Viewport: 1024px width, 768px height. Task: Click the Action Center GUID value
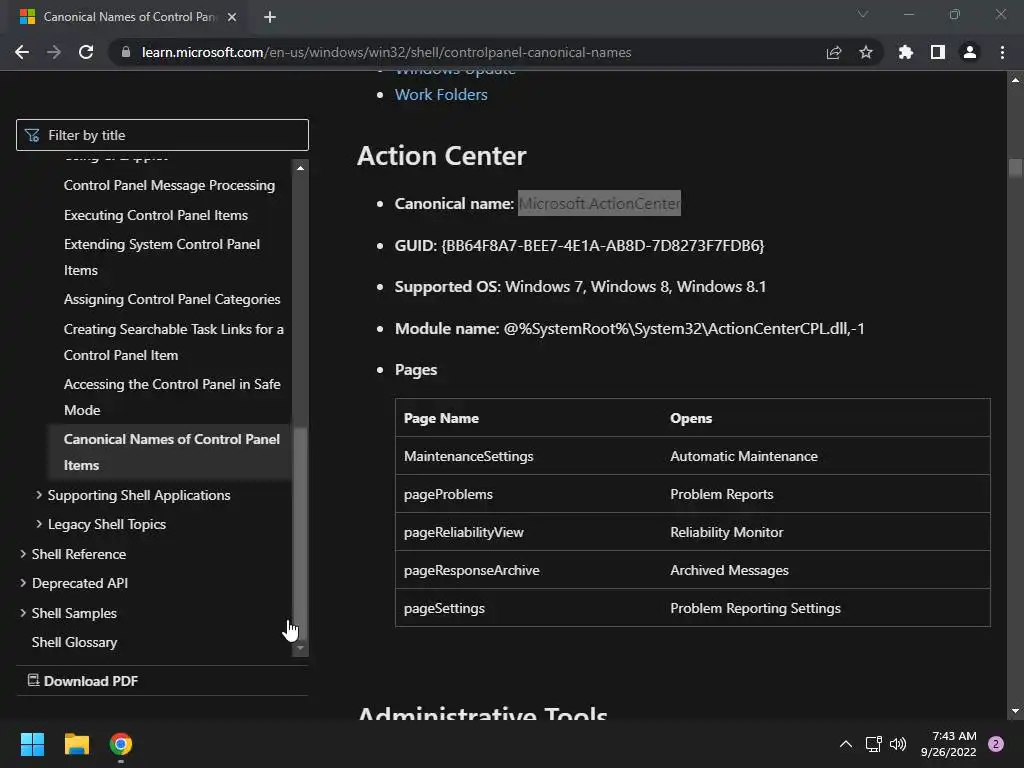[603, 246]
